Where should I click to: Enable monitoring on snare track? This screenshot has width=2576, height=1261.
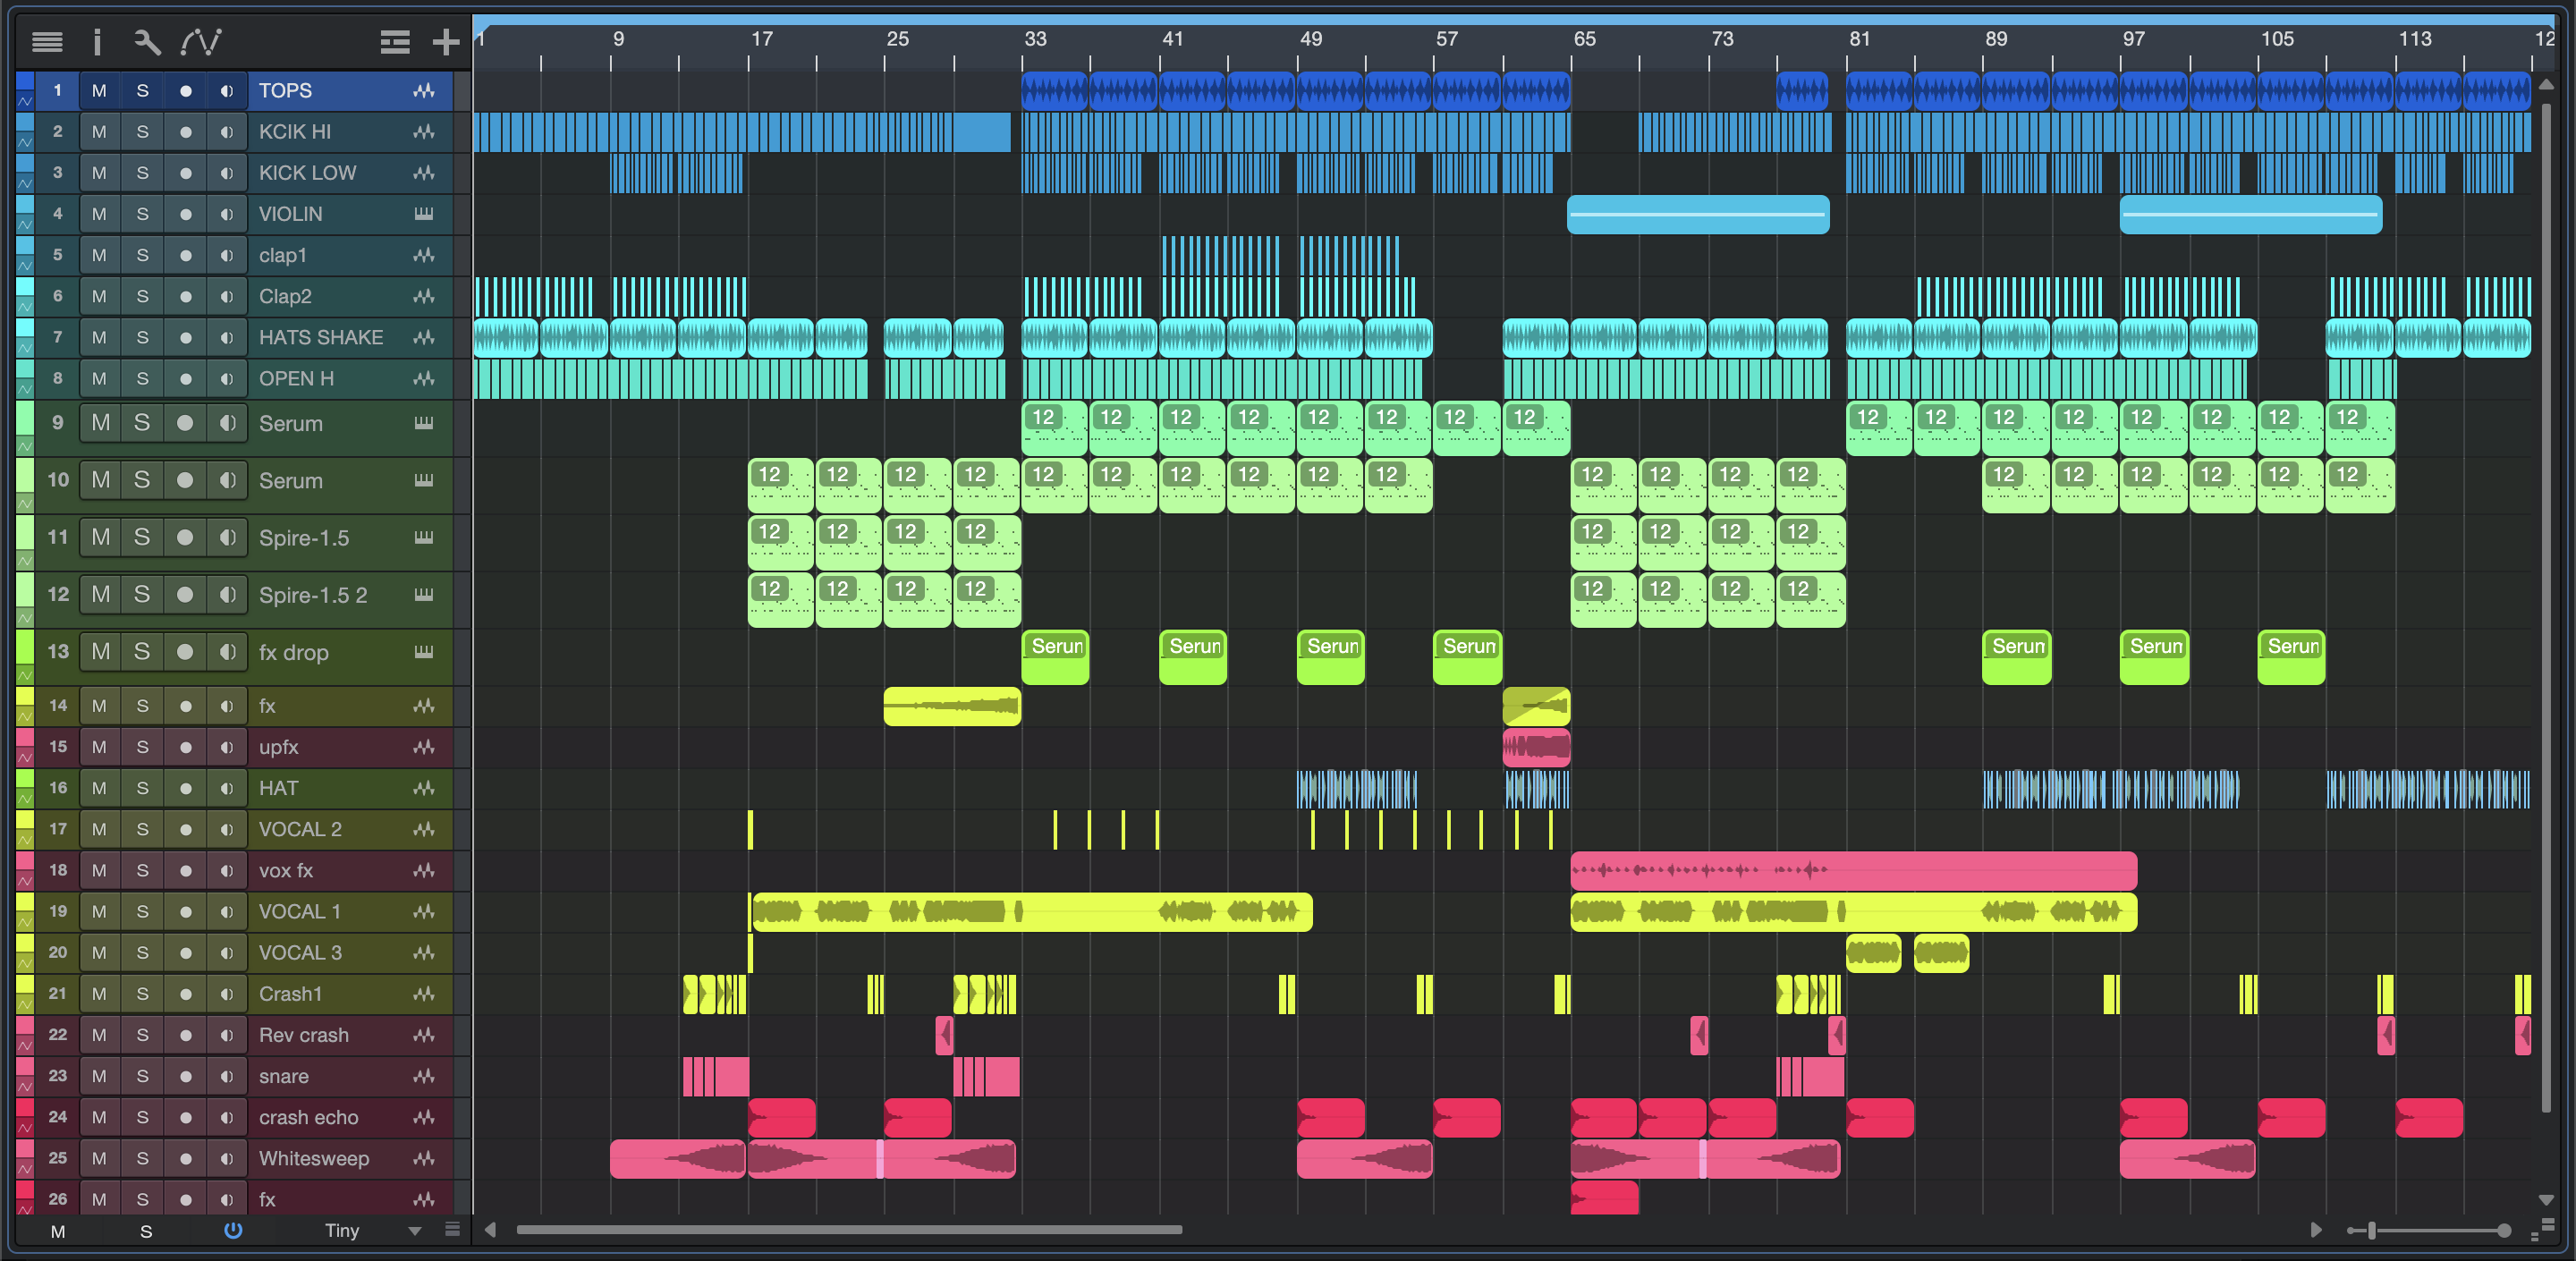(x=227, y=1076)
